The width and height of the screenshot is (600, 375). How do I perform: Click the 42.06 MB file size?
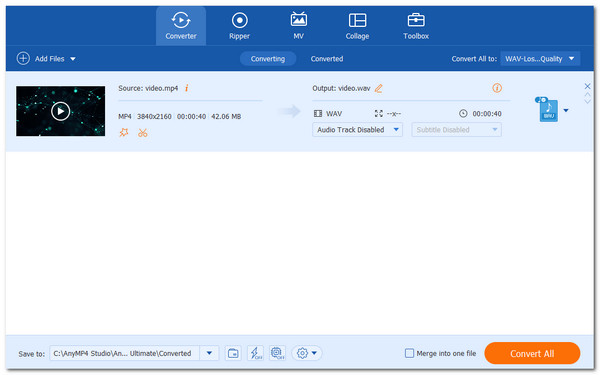[x=226, y=116]
